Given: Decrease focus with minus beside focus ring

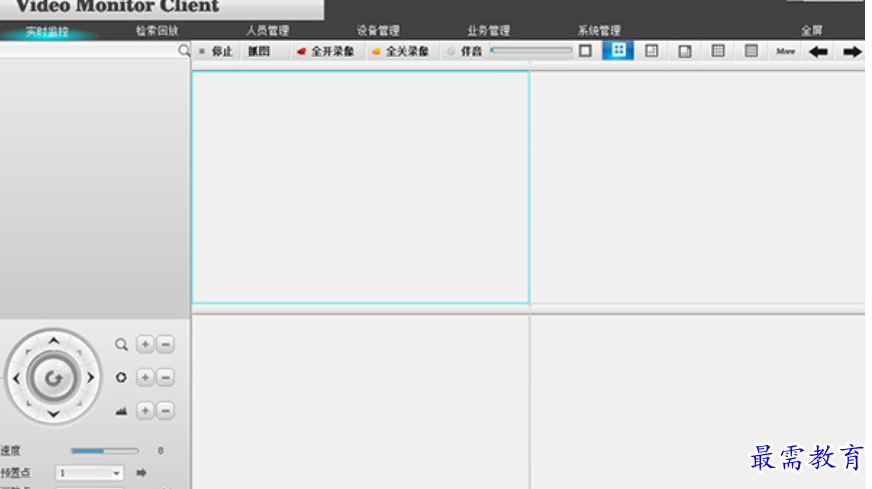Looking at the screenshot, I should pos(166,378).
